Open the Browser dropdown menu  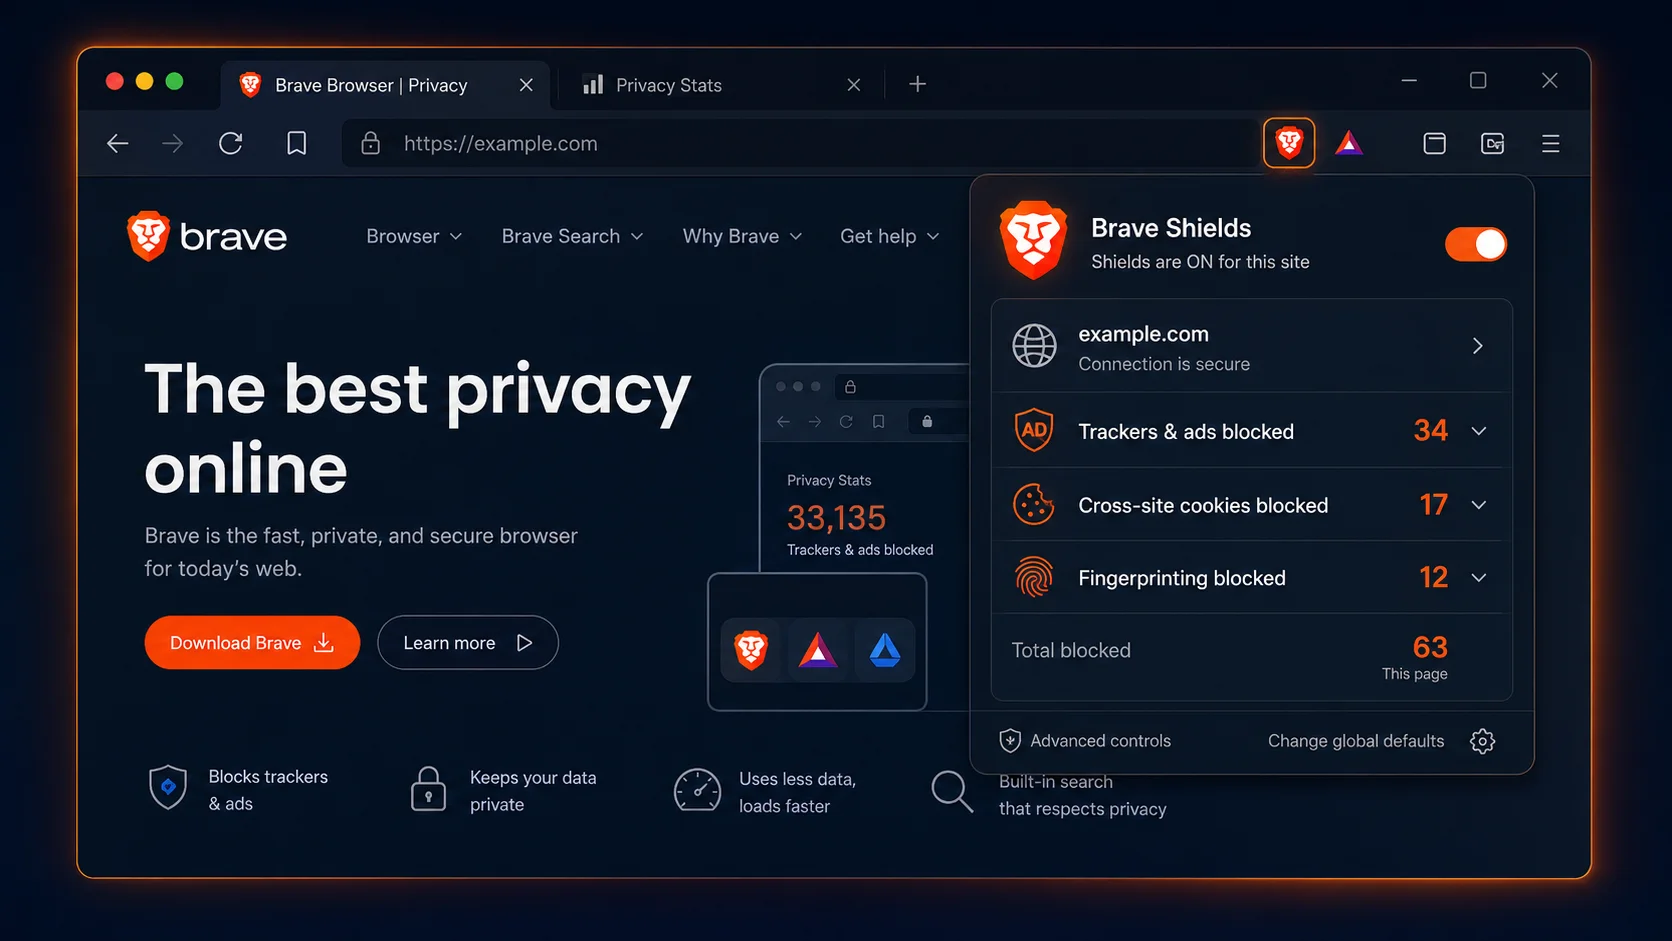pyautogui.click(x=414, y=236)
